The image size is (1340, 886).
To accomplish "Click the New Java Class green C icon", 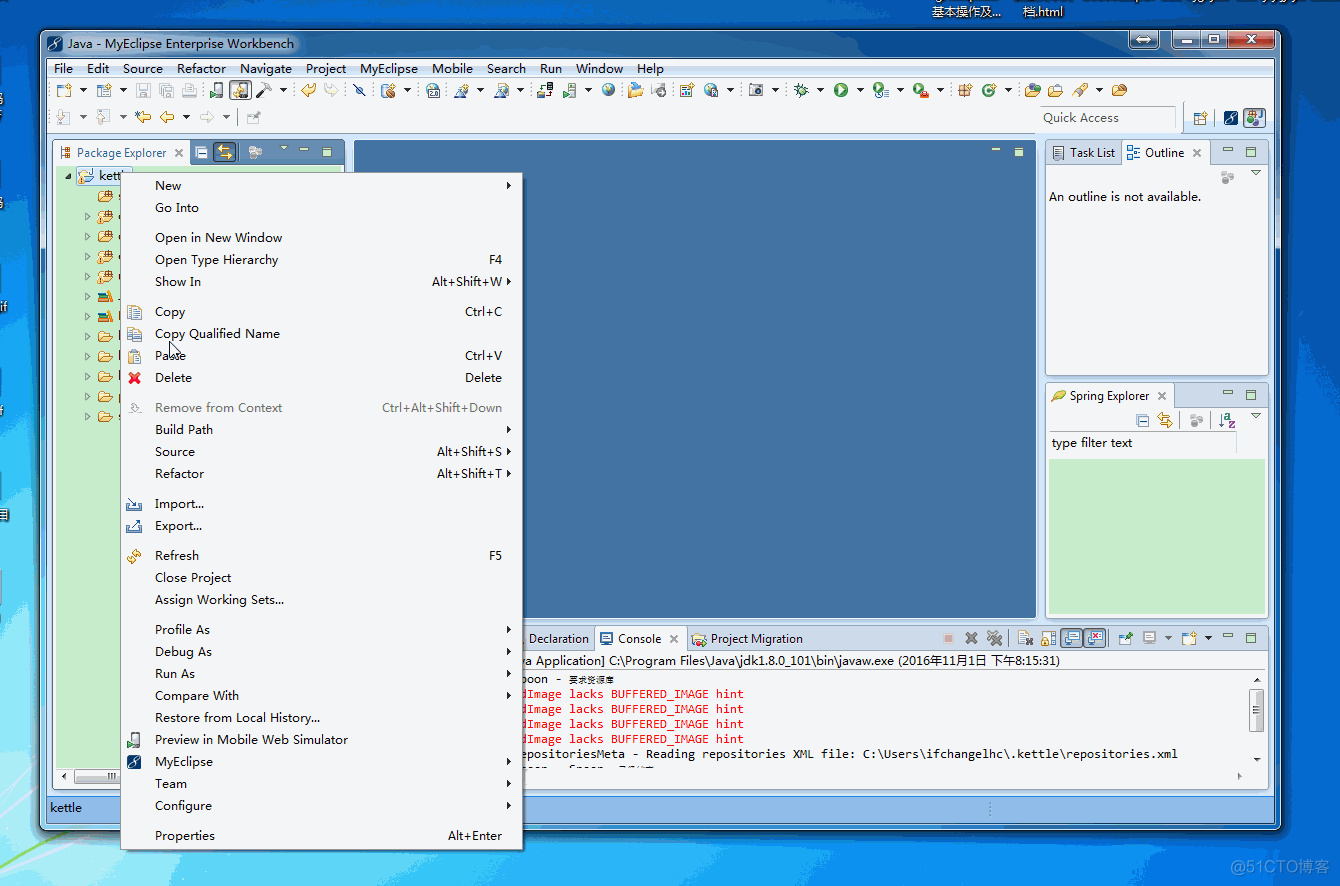I will 989,90.
